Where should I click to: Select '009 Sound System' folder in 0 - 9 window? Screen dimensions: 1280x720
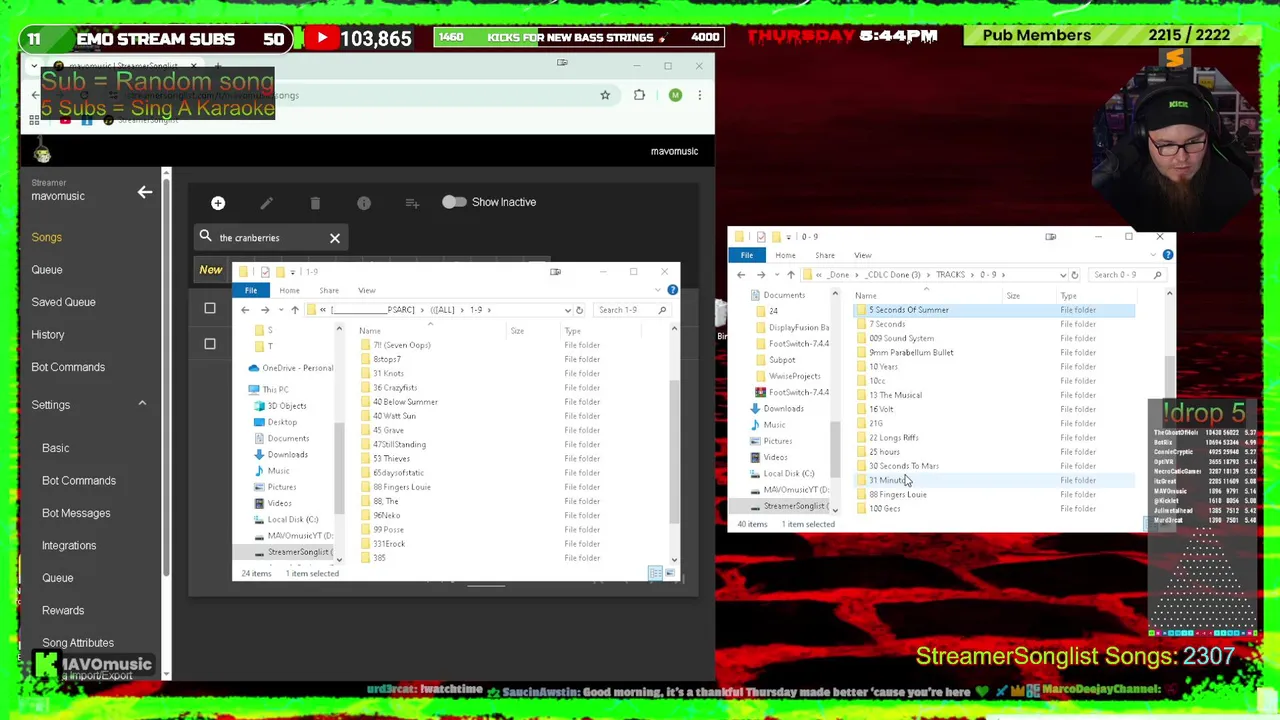pyautogui.click(x=901, y=338)
